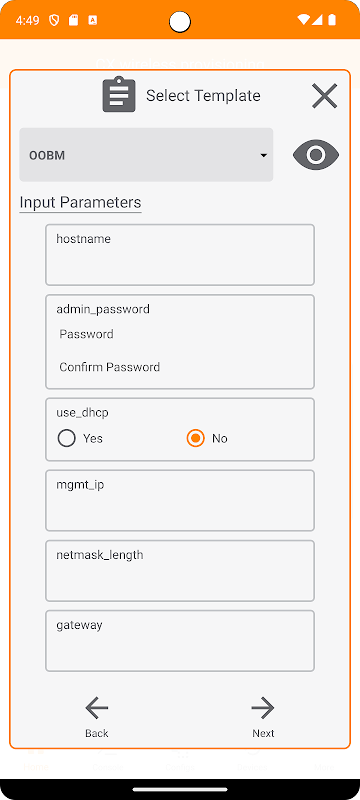Click the clipboard template icon
The height and width of the screenshot is (800, 360).
119,94
